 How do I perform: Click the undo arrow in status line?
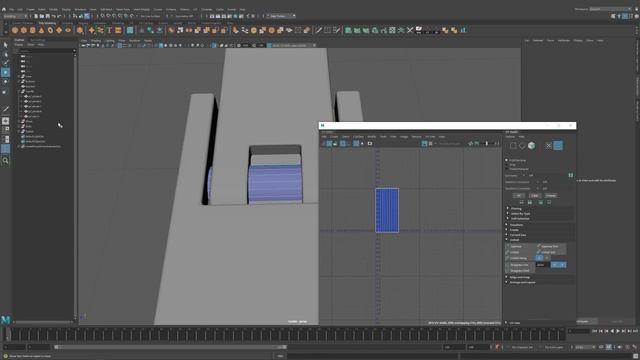53,16
